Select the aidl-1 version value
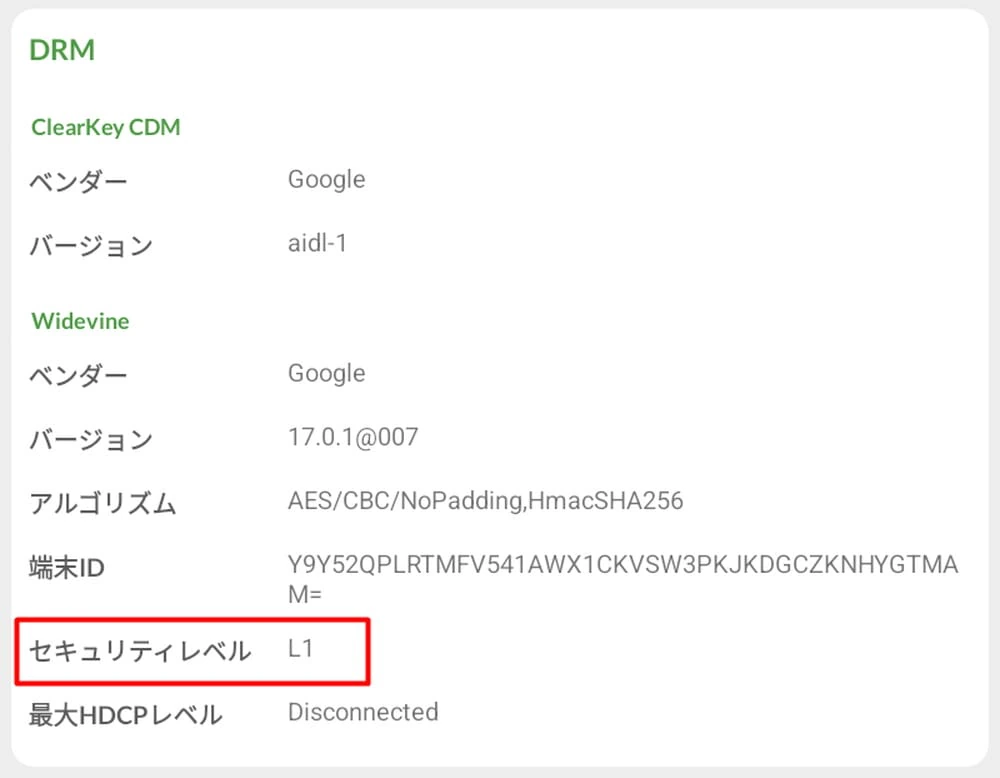Image resolution: width=1000 pixels, height=778 pixels. click(317, 243)
